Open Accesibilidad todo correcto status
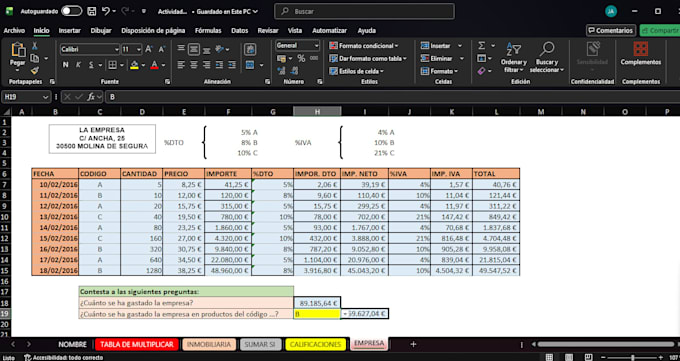The width and height of the screenshot is (680, 361). [x=63, y=358]
